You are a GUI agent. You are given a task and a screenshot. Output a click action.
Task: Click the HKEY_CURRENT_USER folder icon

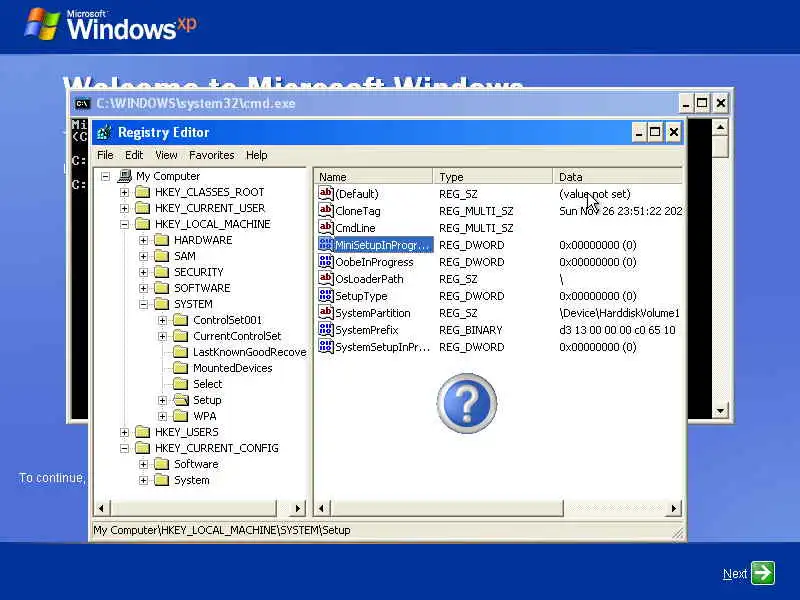click(x=143, y=208)
